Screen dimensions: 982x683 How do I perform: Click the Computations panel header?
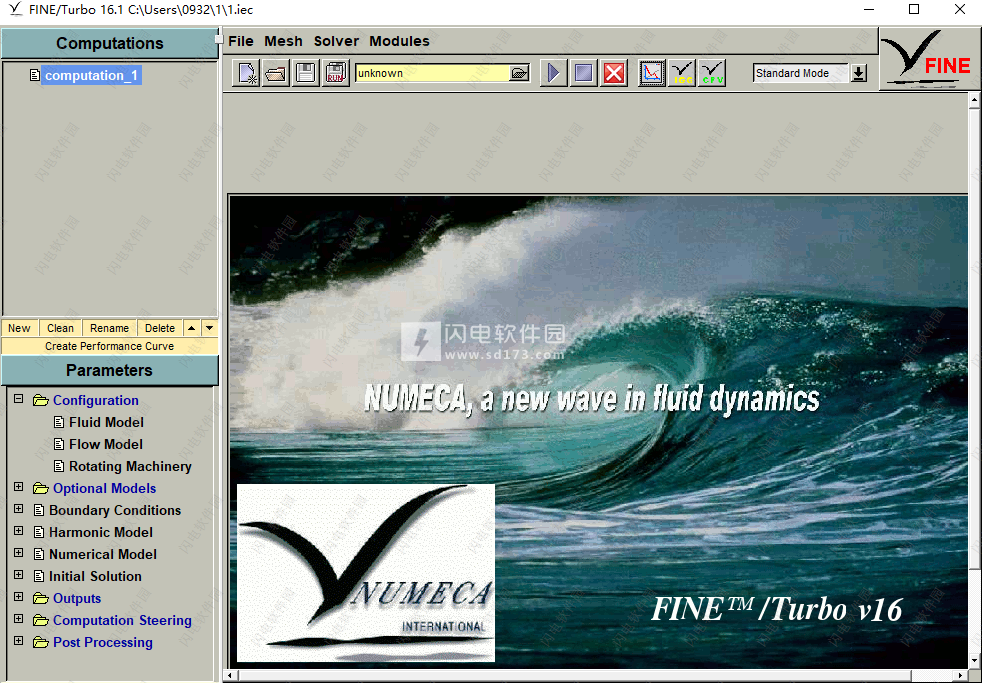(110, 43)
